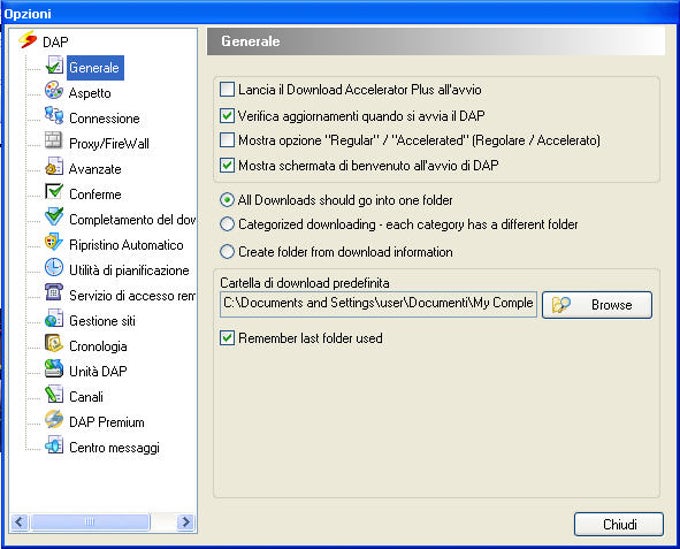Click the Browse button
Image resolution: width=680 pixels, height=549 pixels.
point(597,305)
